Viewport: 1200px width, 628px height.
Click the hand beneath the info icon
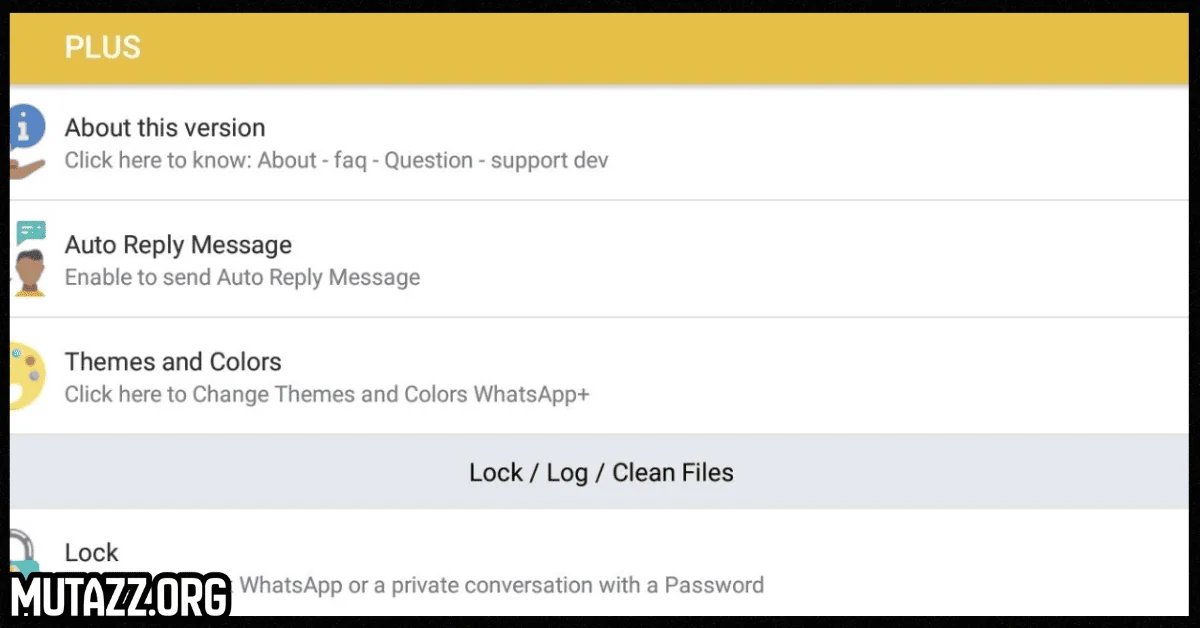tap(26, 166)
